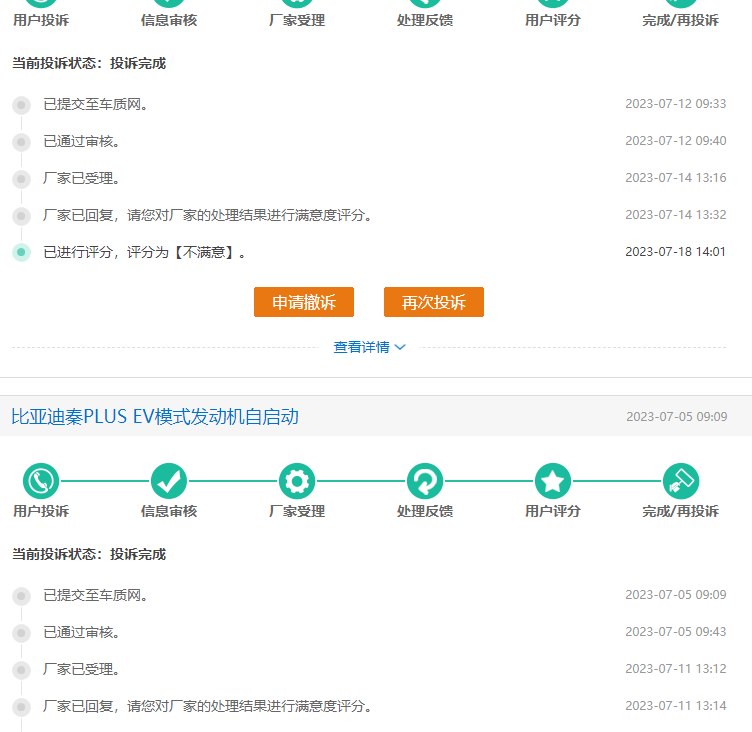Click the gavel 完成/再投诉 icon in the BYD complaint

(x=681, y=481)
